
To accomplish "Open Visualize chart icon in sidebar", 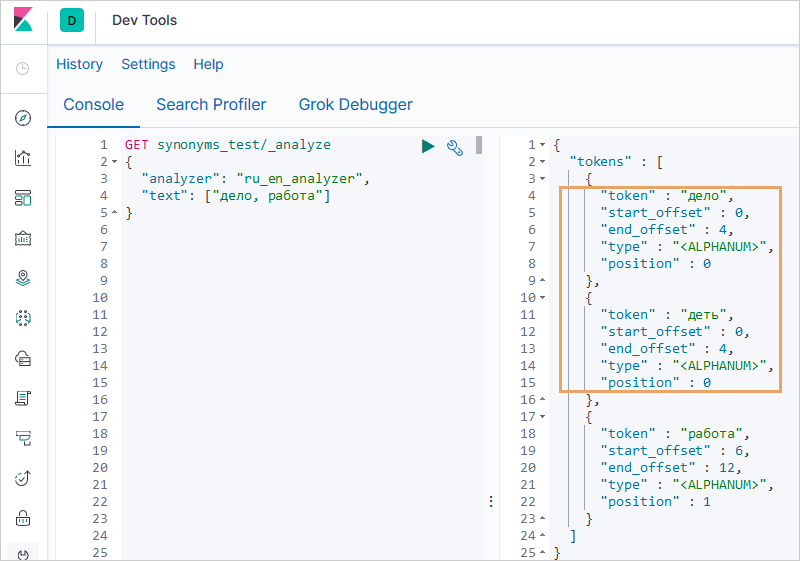I will coord(23,158).
